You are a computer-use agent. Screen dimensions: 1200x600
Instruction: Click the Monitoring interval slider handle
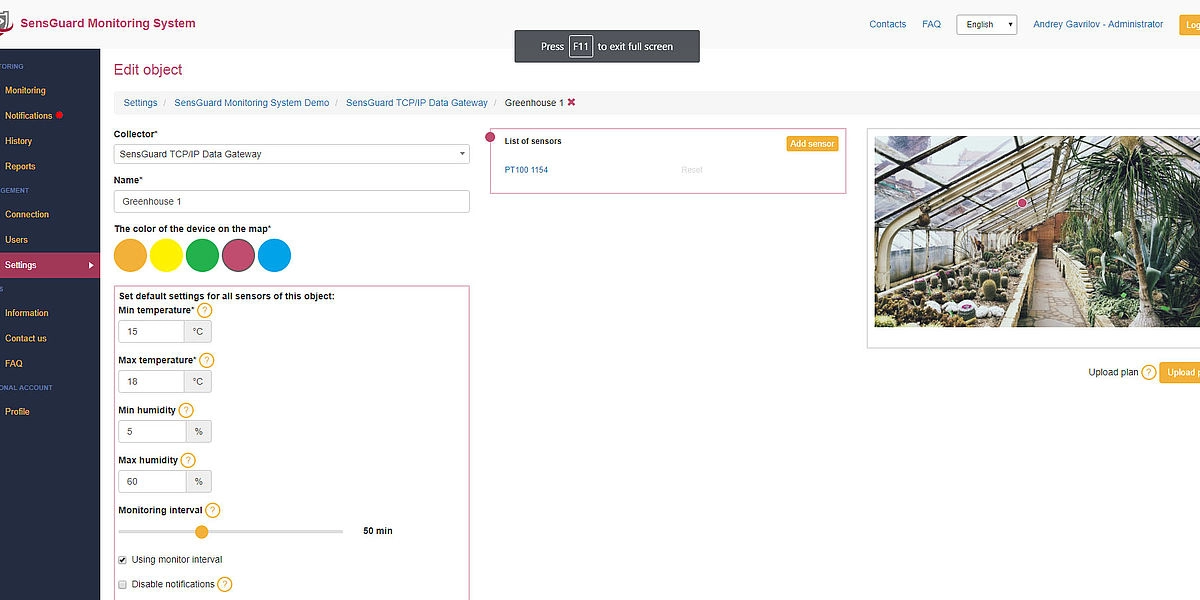pos(201,532)
